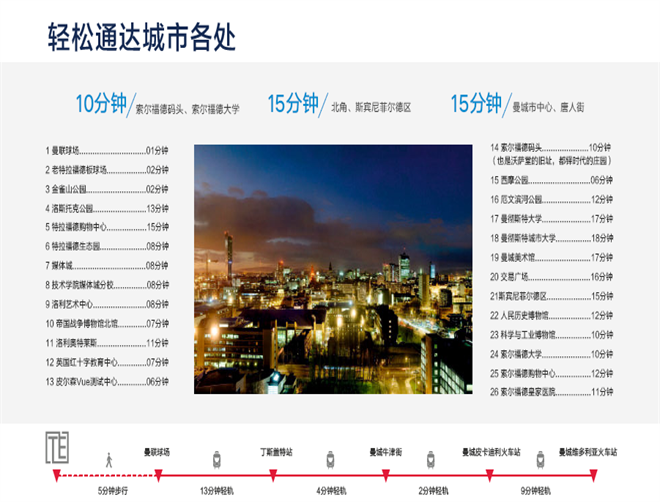
Task: Select the red marker under 曼联球场 station
Action: click(158, 475)
